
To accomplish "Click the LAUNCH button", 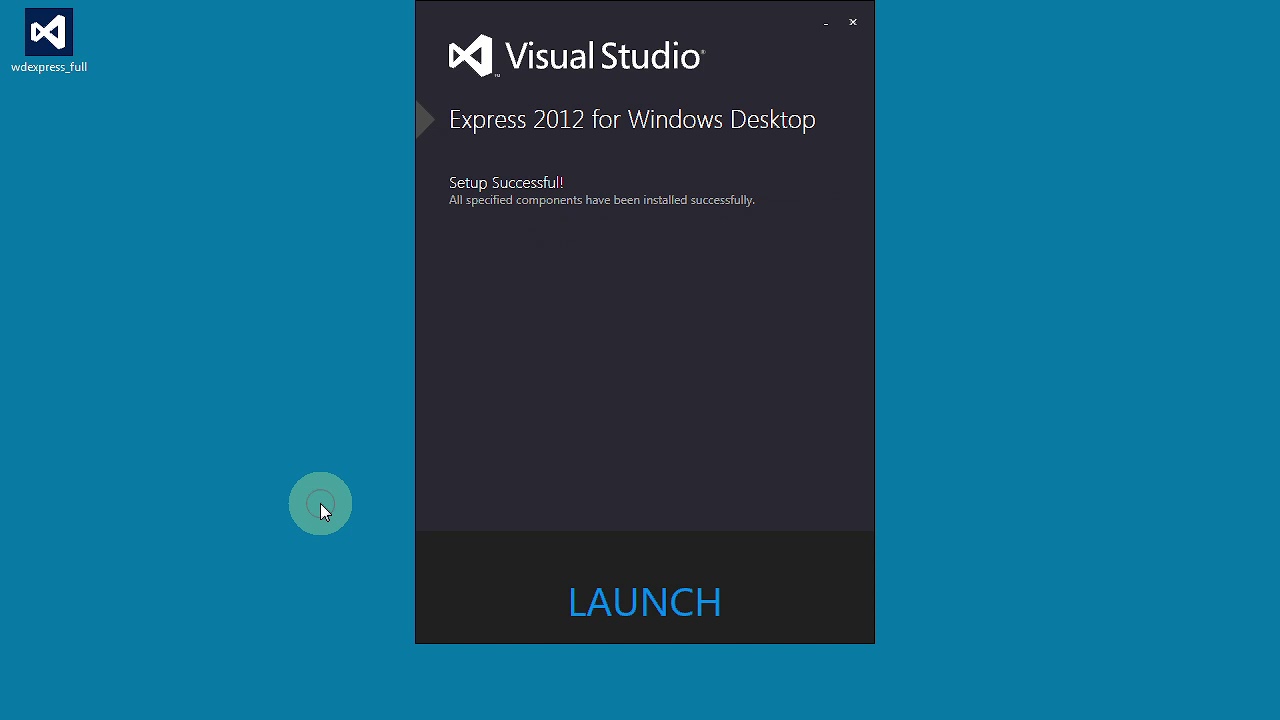I will point(645,602).
